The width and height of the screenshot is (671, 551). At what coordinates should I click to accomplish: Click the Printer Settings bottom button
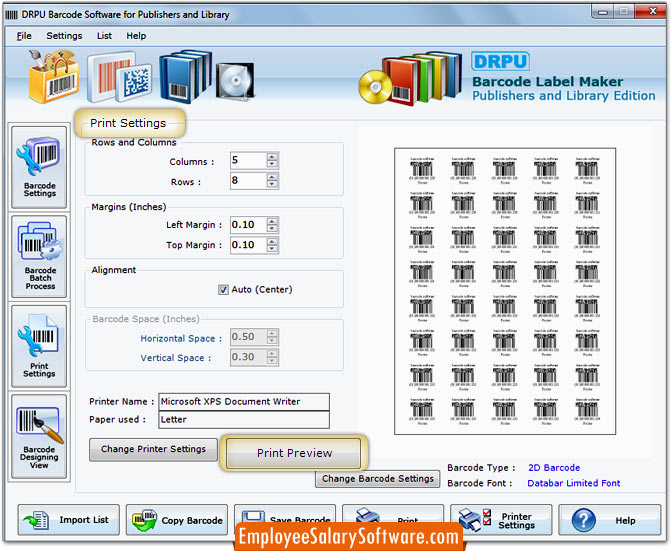tap(501, 520)
